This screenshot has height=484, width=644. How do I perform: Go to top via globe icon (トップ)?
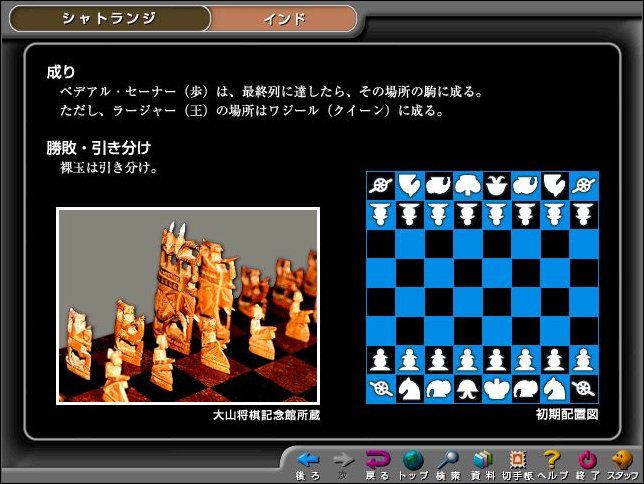pos(412,462)
